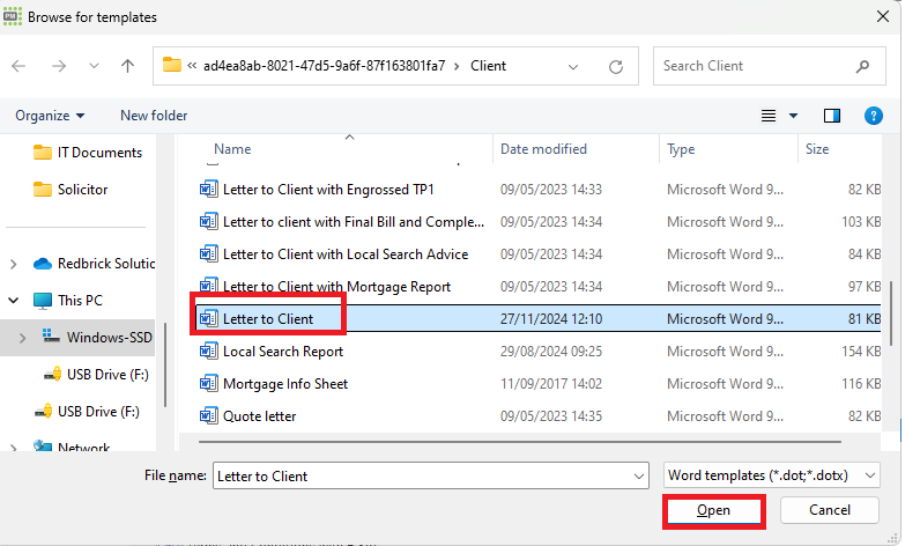Viewport: 903px width, 546px height.
Task: Click the Back navigation arrow
Action: pyautogui.click(x=20, y=66)
